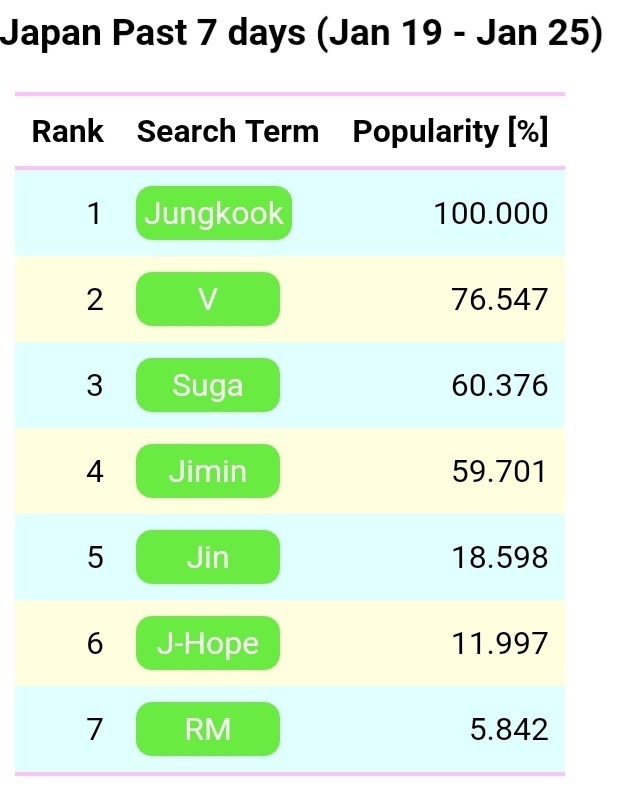Select the 5.842 popularity cell
This screenshot has width=641, height=787.
tap(509, 729)
